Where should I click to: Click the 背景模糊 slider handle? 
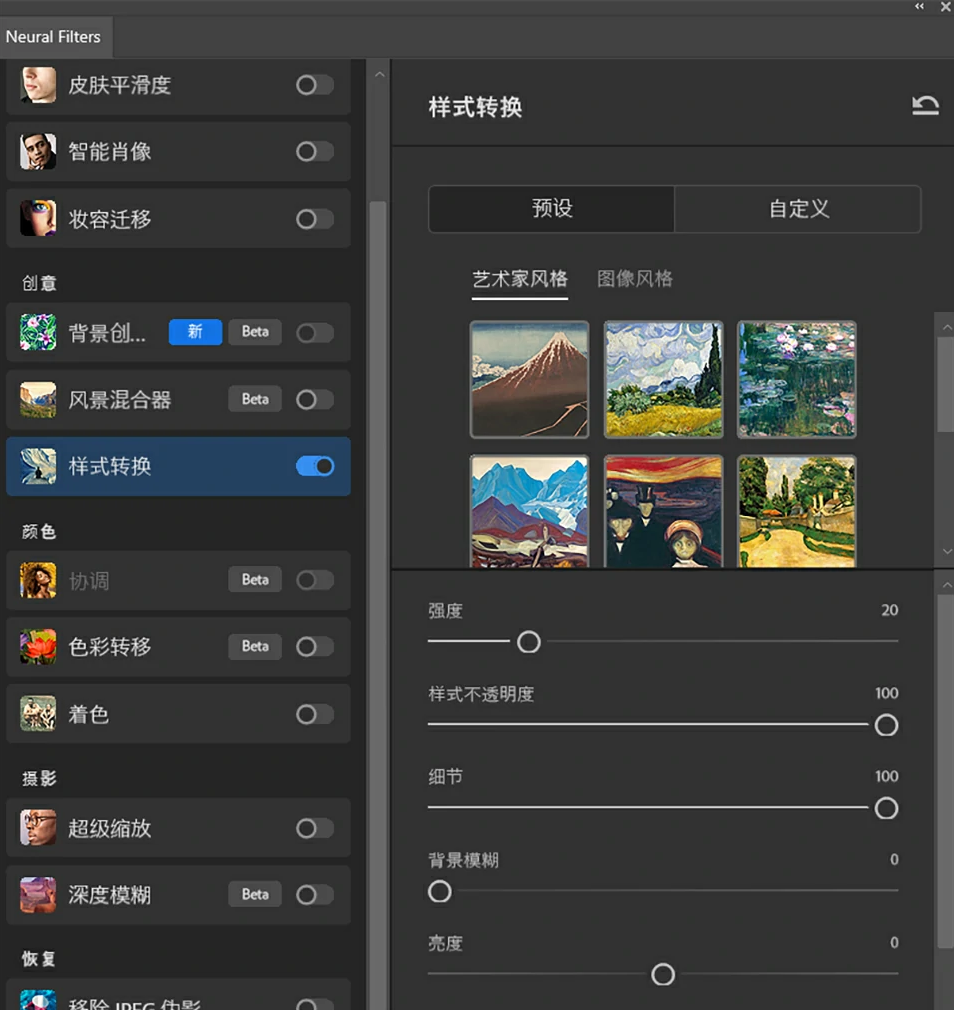point(439,891)
